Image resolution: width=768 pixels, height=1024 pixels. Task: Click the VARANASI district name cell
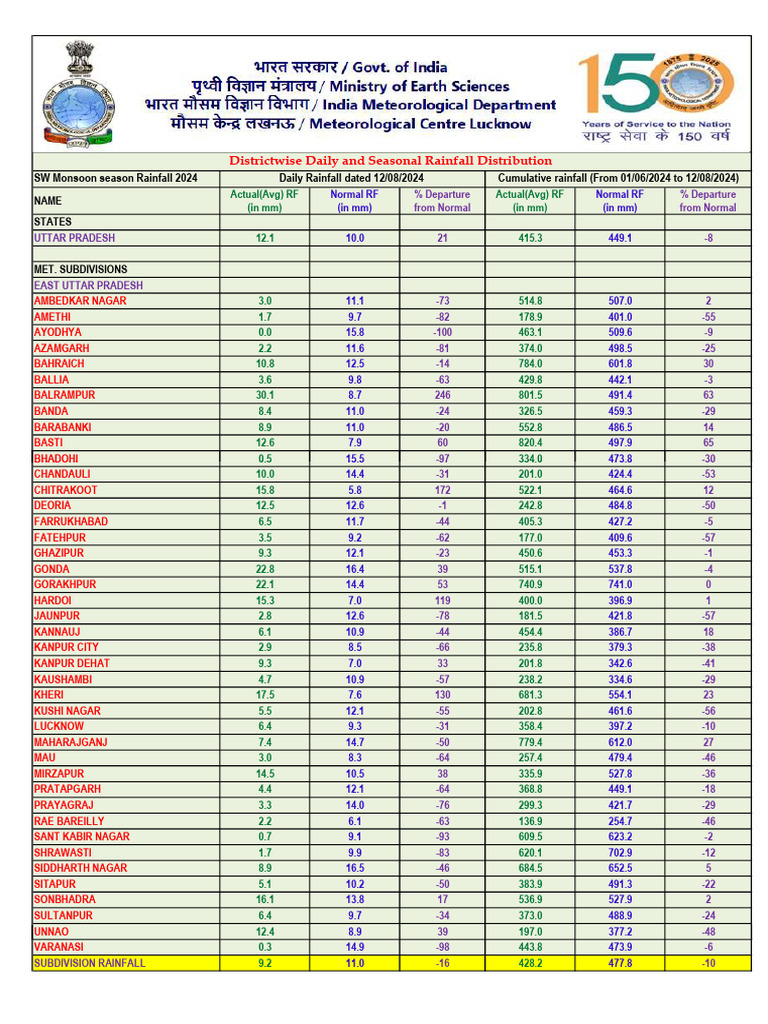pyautogui.click(x=59, y=947)
